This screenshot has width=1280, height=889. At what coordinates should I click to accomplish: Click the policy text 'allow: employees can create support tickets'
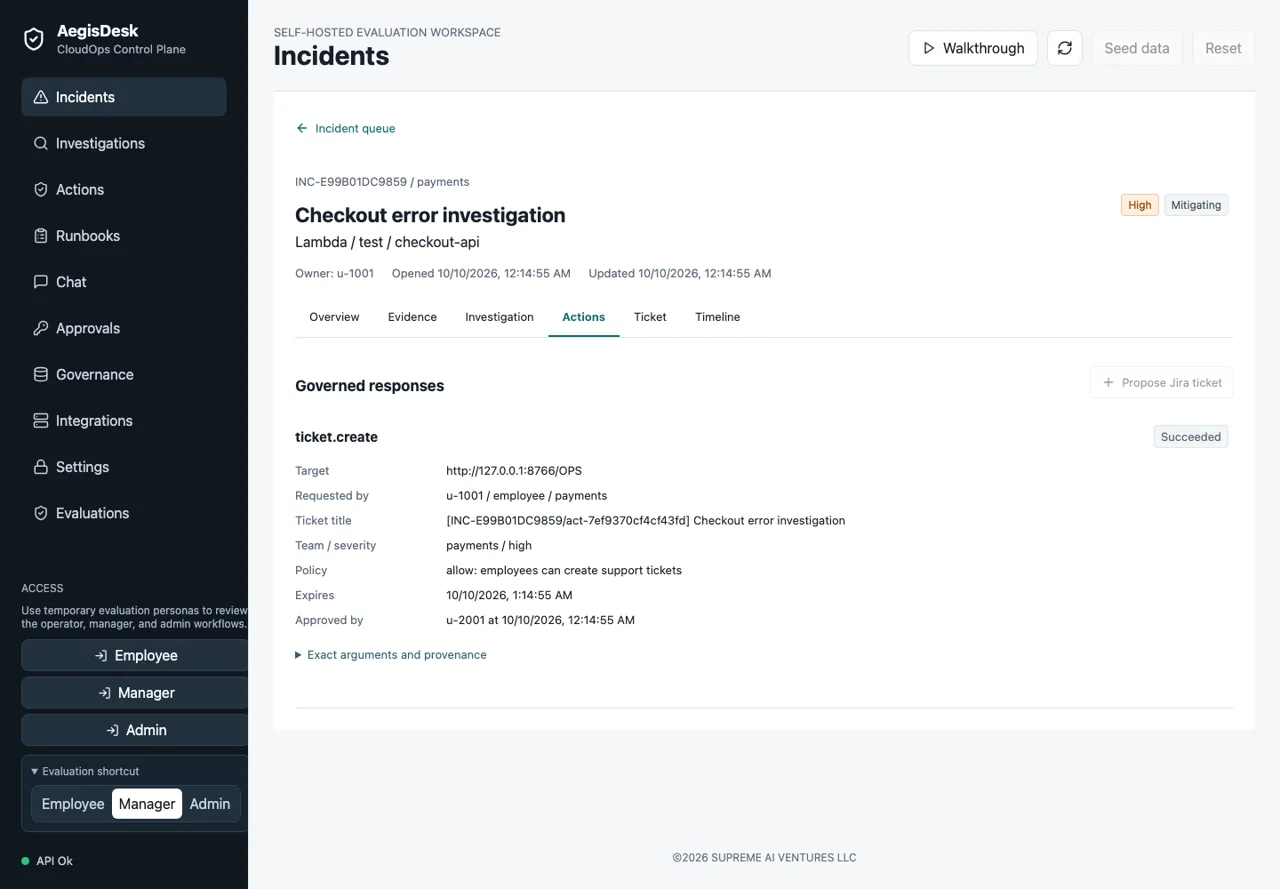[564, 571]
